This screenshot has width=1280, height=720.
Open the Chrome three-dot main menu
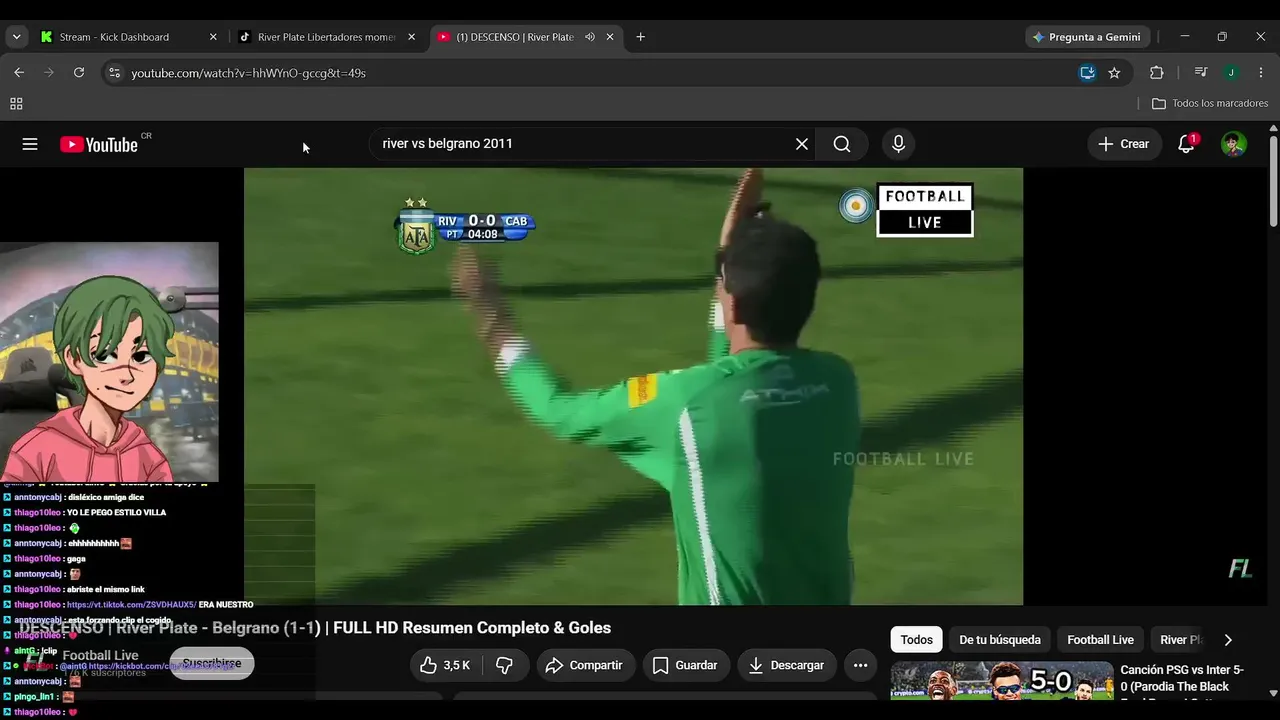(x=1260, y=73)
